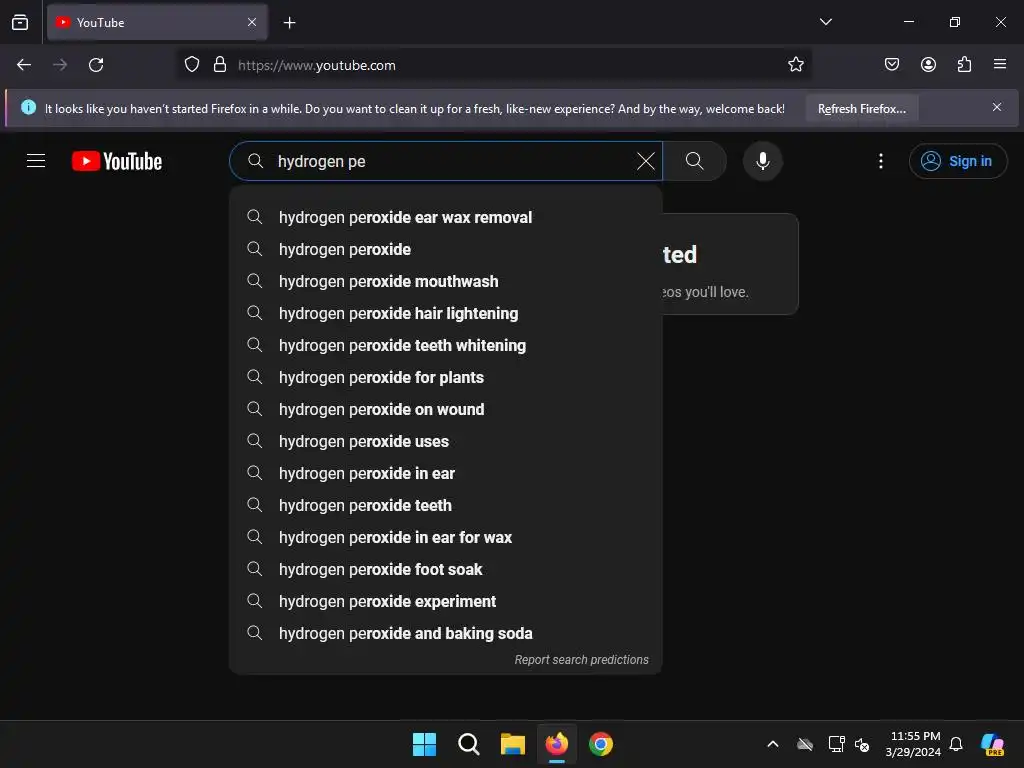Click the Refresh Firefox... button
1024x768 pixels.
pos(861,108)
